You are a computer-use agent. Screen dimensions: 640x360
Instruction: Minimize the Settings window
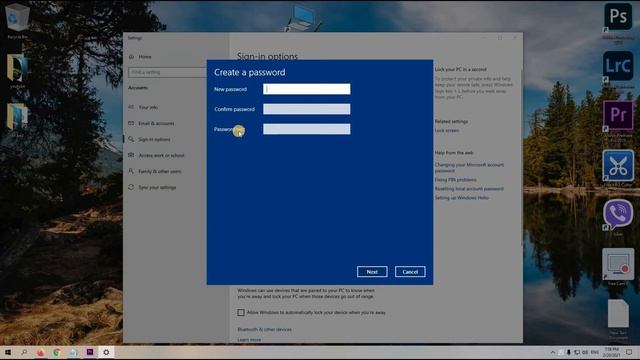click(x=484, y=38)
